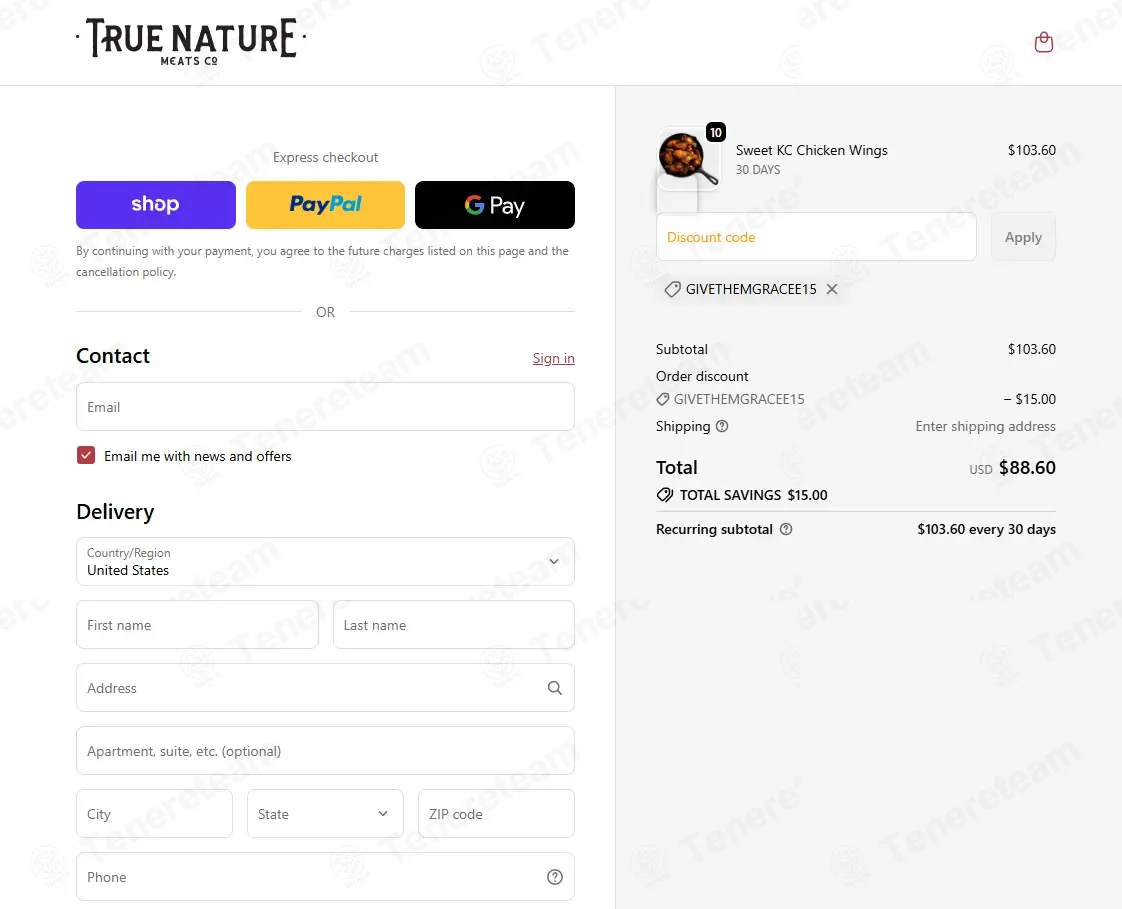Viewport: 1122px width, 909px height.
Task: Expand the State dropdown
Action: pyautogui.click(x=325, y=814)
